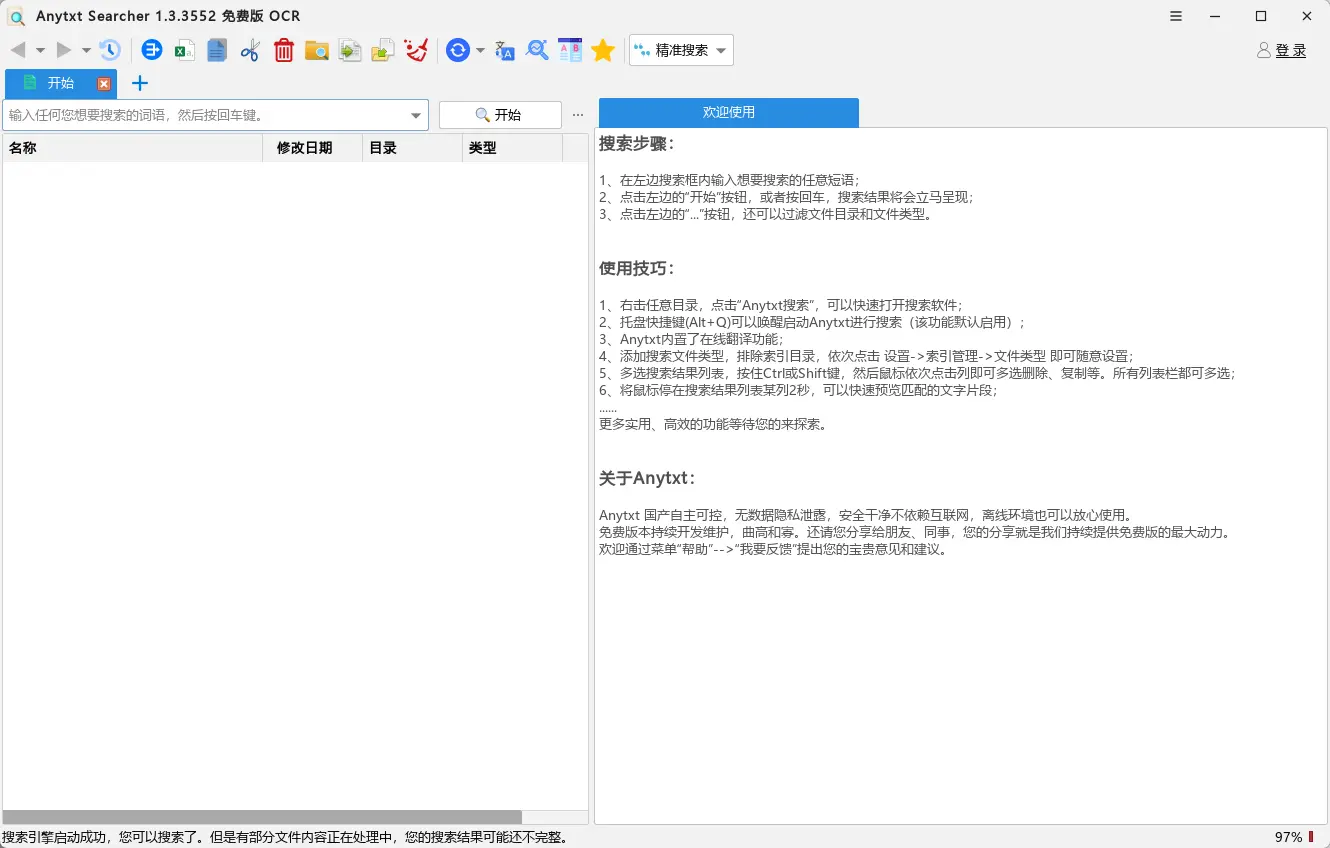Image resolution: width=1330 pixels, height=848 pixels.
Task: Sort by the 目录 column header
Action: click(413, 148)
